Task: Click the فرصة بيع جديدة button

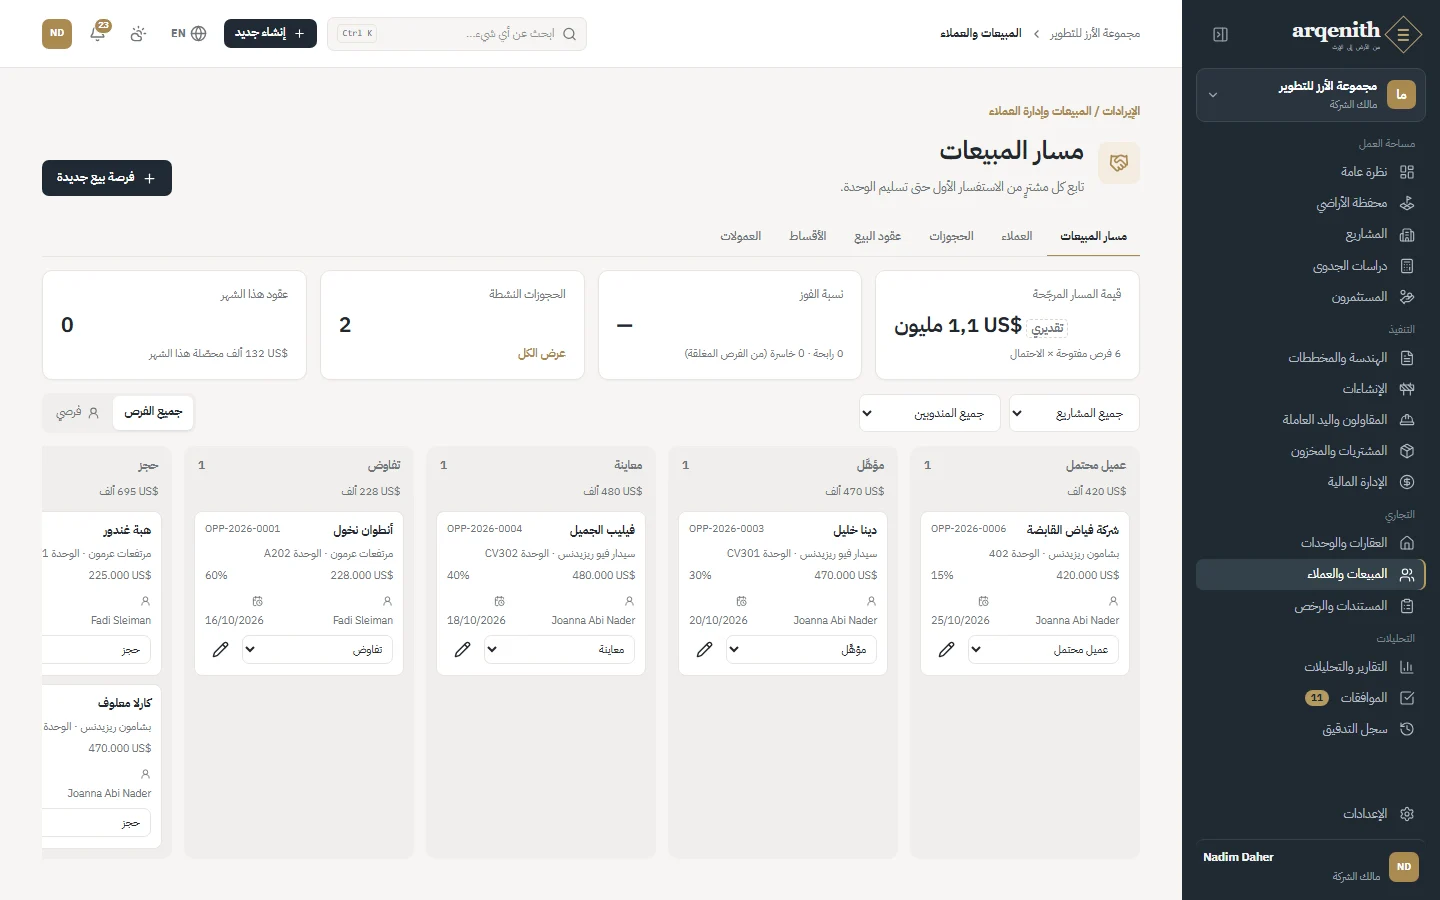Action: tap(107, 178)
